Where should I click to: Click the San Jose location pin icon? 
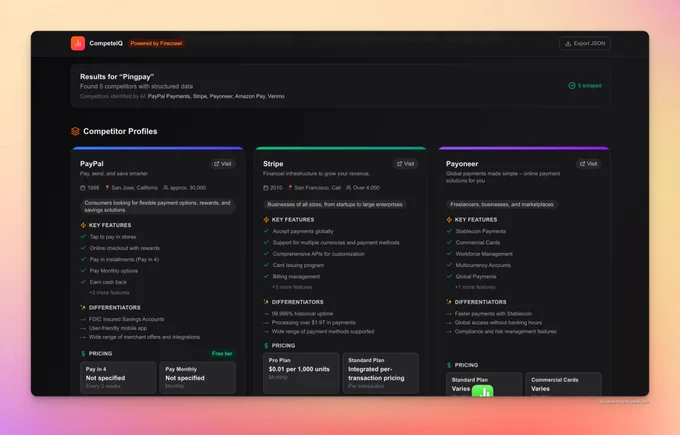click(107, 188)
